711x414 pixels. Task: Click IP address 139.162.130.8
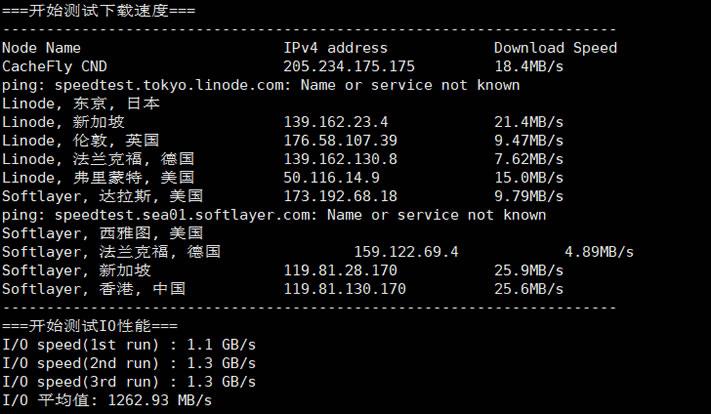click(x=340, y=159)
